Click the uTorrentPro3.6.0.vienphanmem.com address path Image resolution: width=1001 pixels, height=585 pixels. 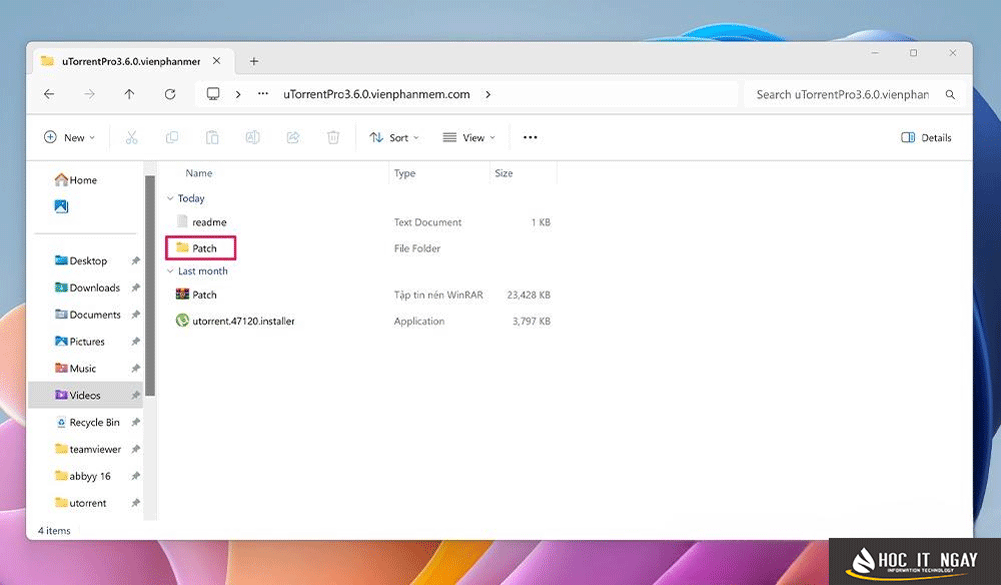click(377, 94)
